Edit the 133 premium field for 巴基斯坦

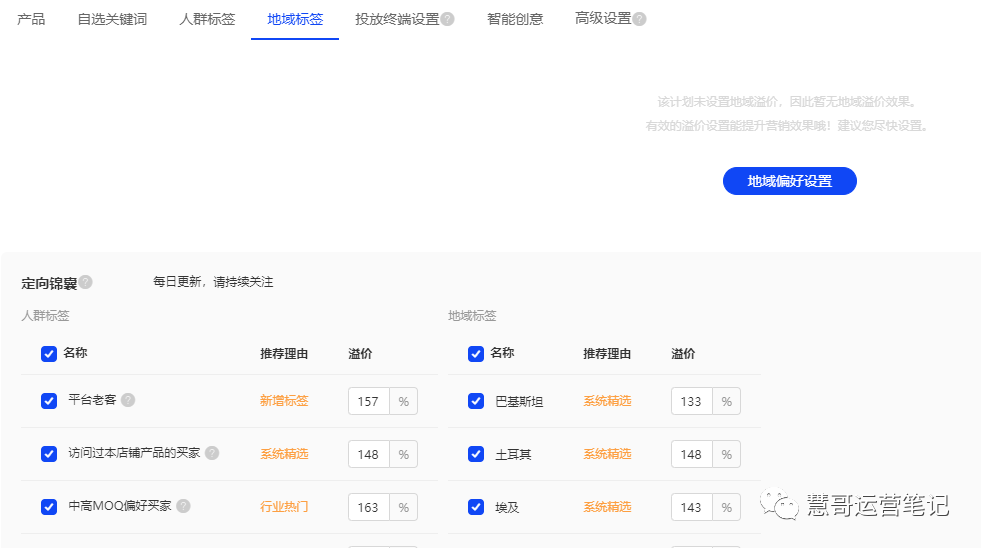691,401
